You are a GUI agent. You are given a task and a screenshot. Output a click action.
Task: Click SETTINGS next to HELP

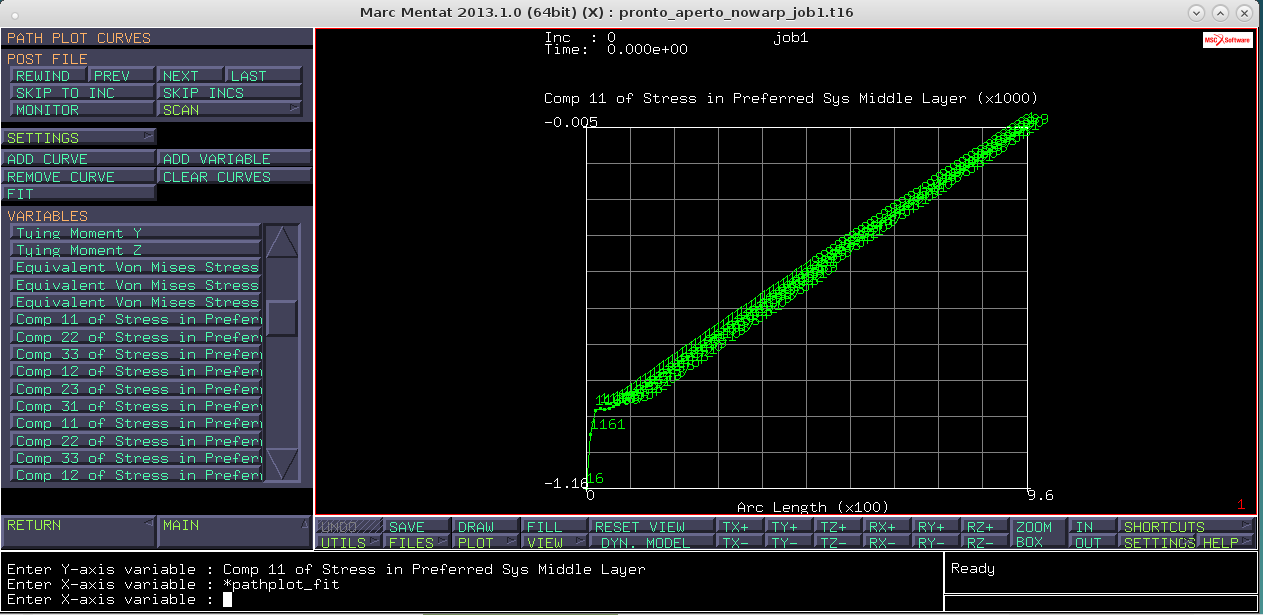[x=1158, y=542]
